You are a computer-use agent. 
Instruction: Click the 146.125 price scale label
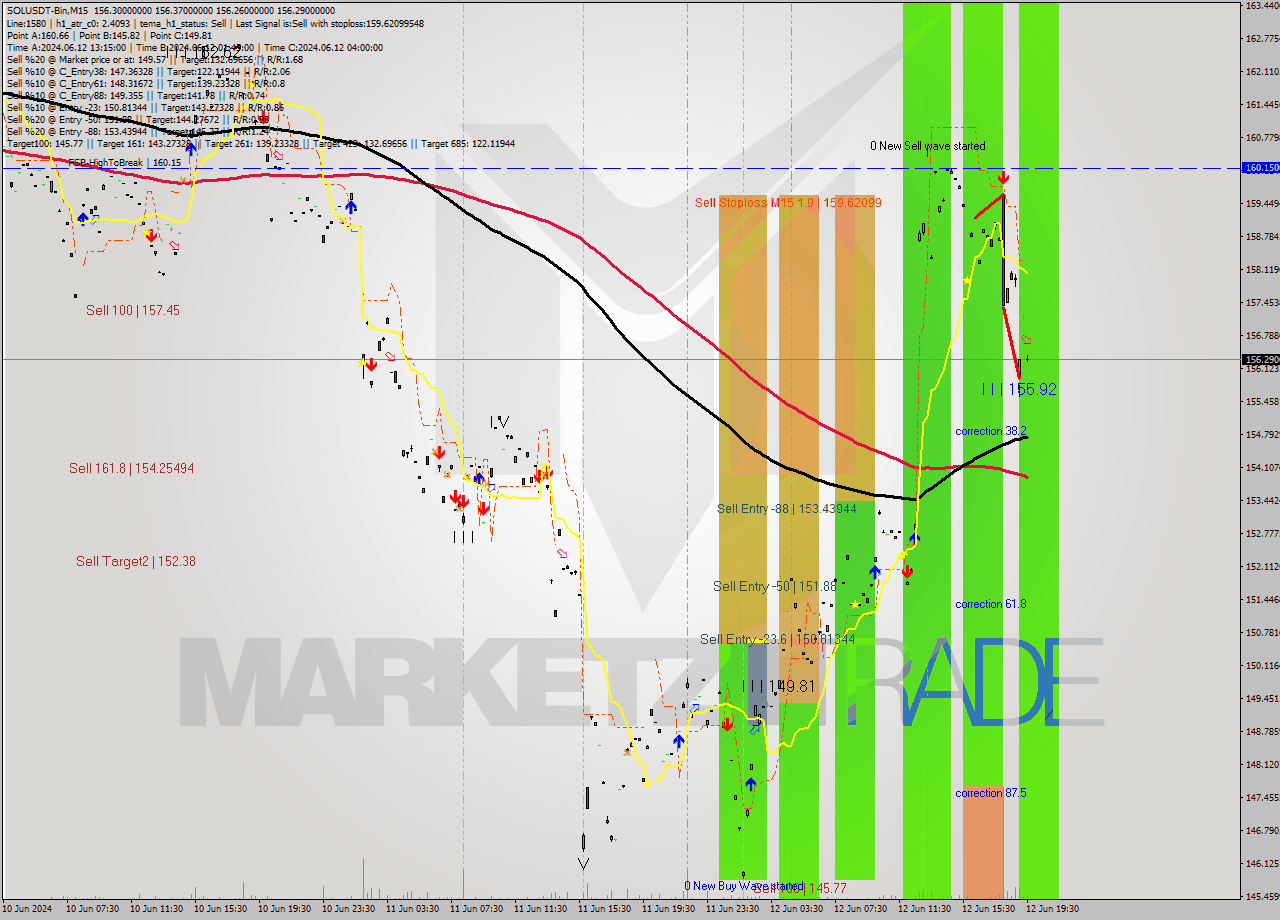coord(1262,863)
